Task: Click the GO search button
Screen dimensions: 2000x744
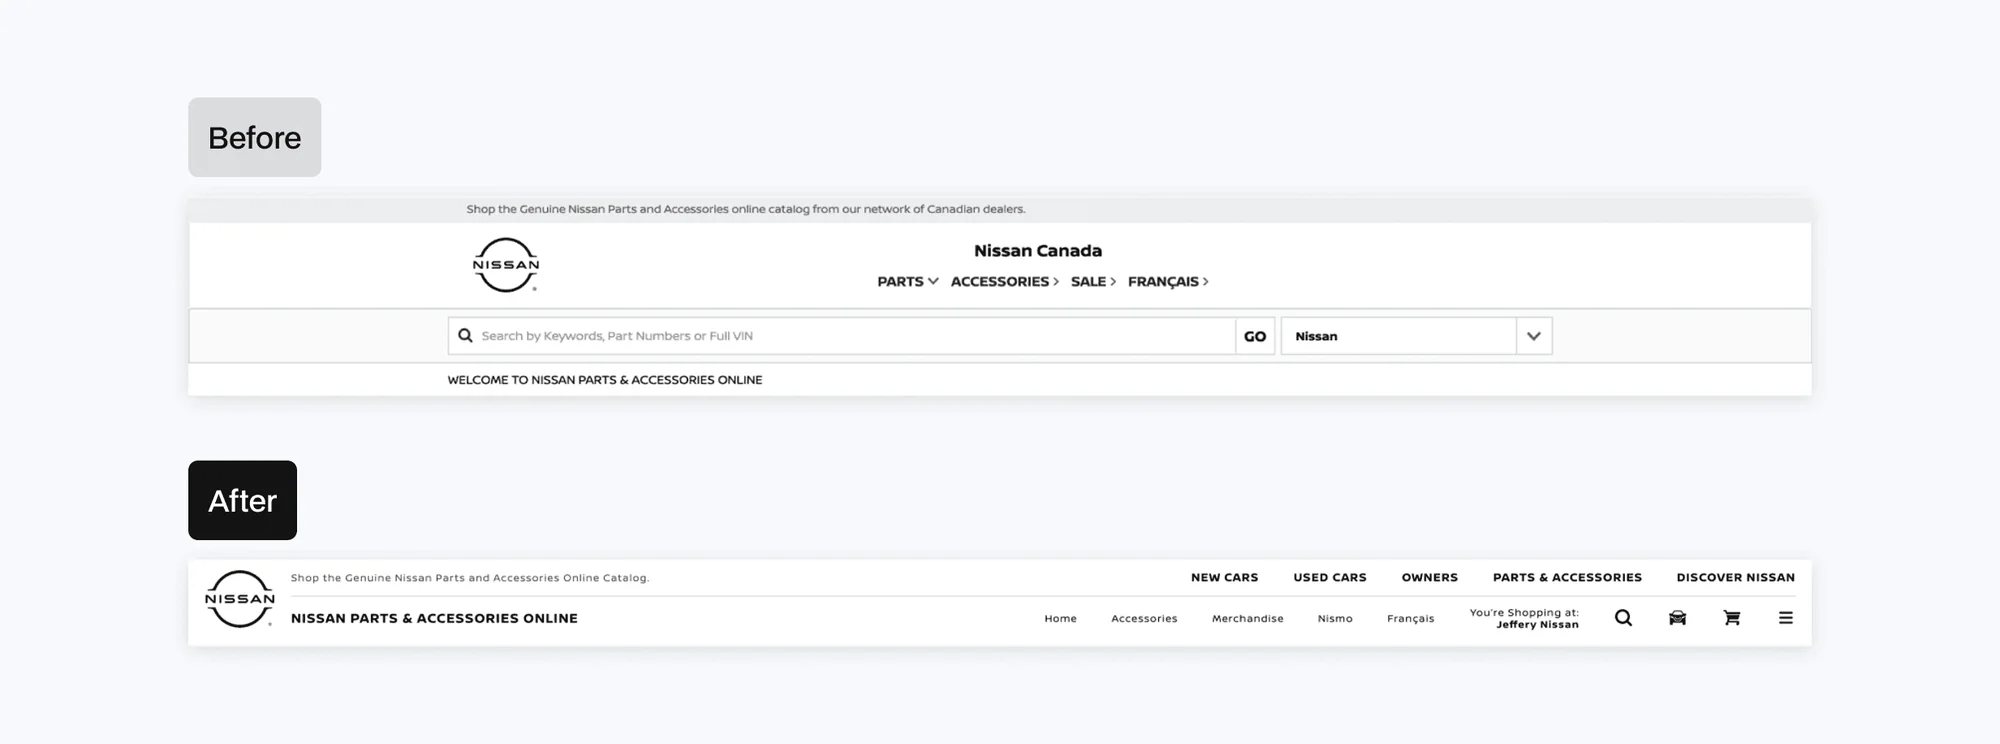Action: coord(1255,336)
